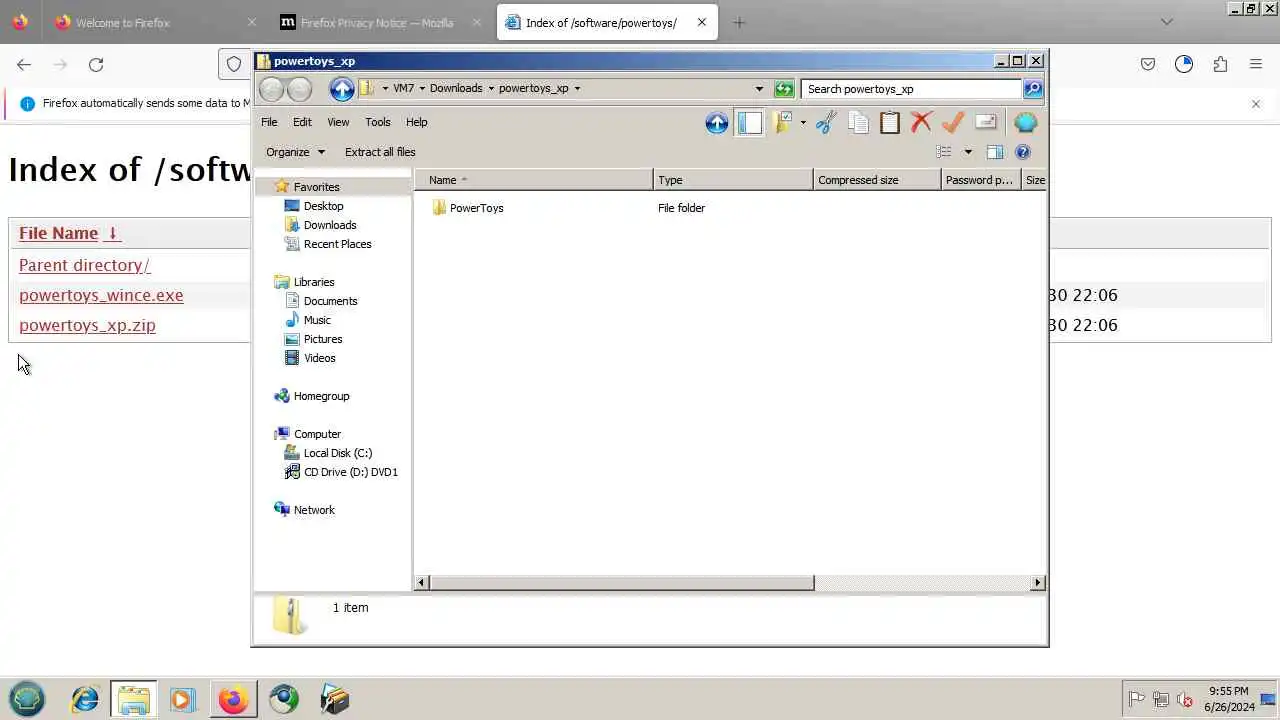Select Music library
1280x720 pixels.
(317, 320)
